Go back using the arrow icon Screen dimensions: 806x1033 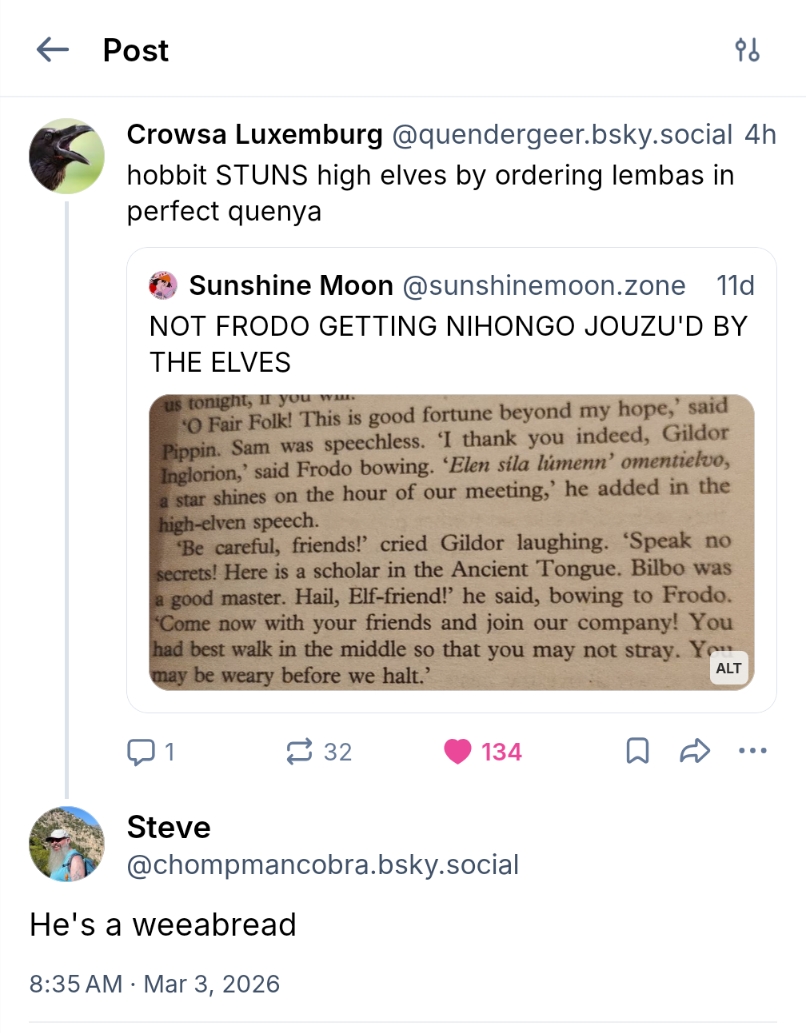coord(52,50)
